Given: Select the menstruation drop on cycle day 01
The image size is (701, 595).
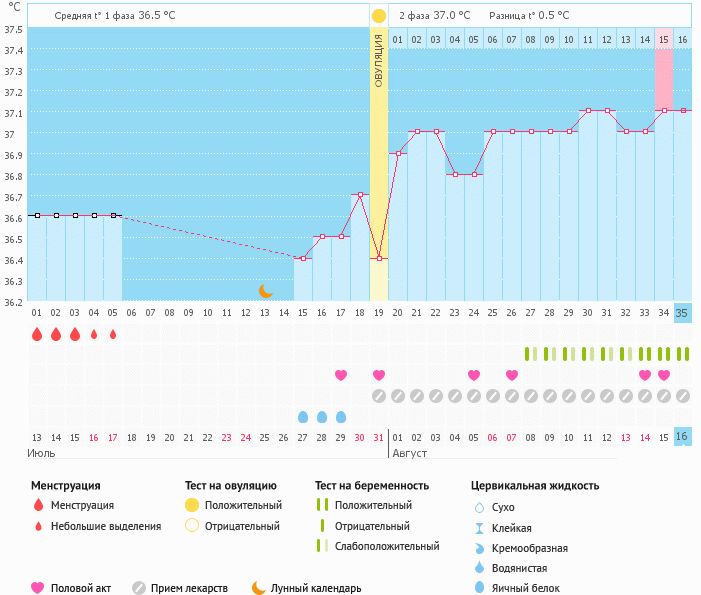Looking at the screenshot, I should (x=37, y=335).
